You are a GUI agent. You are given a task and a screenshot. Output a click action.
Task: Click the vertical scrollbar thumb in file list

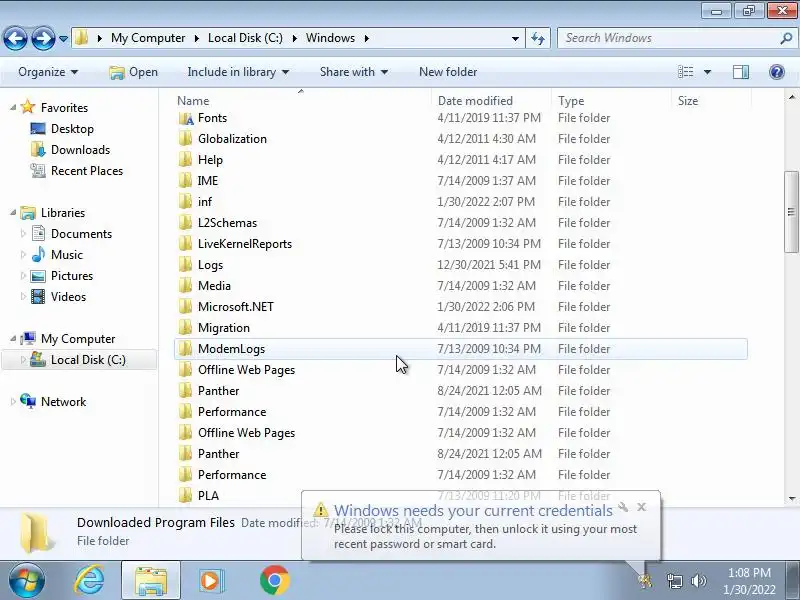791,212
